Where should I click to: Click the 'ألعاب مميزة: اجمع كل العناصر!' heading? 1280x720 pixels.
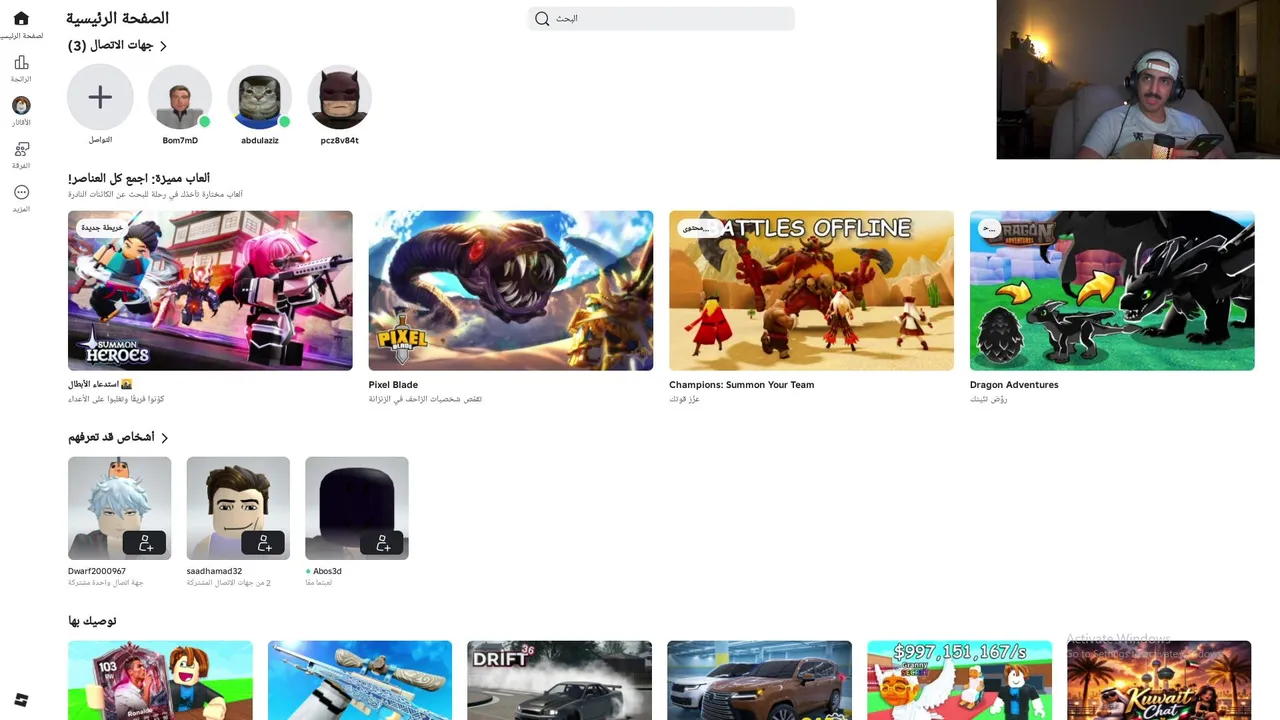pyautogui.click(x=139, y=178)
